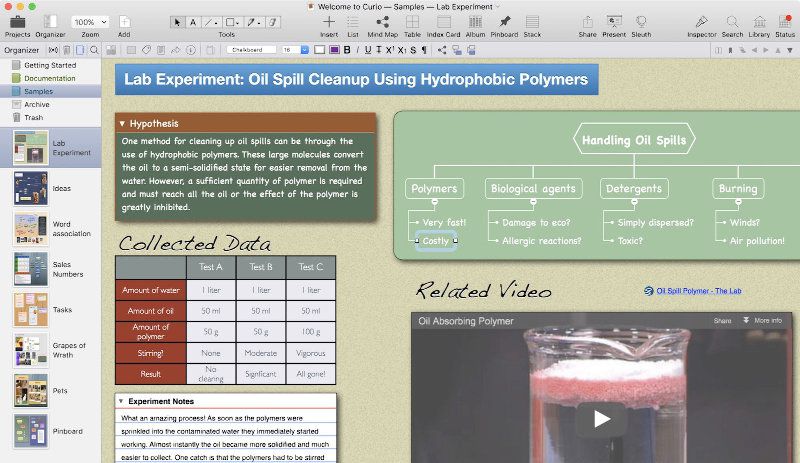The height and width of the screenshot is (463, 800).
Task: Toggle bold text formatting
Action: 347,49
